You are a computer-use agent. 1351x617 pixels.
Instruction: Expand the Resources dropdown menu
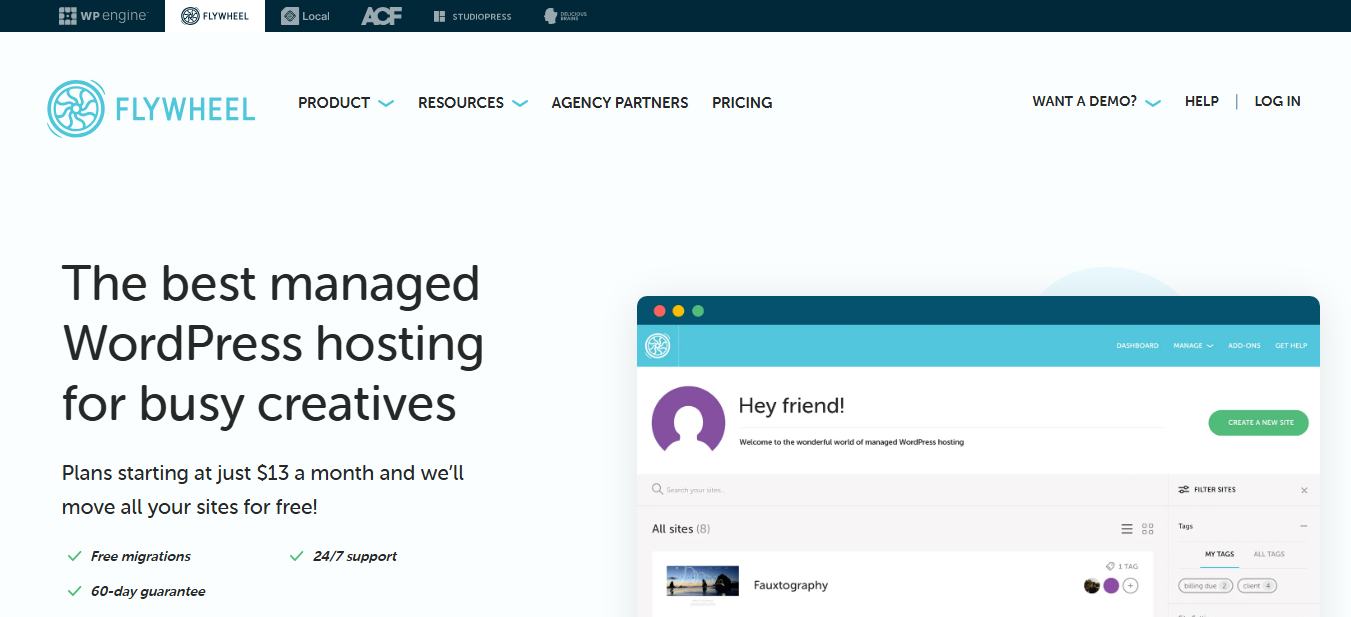point(473,102)
